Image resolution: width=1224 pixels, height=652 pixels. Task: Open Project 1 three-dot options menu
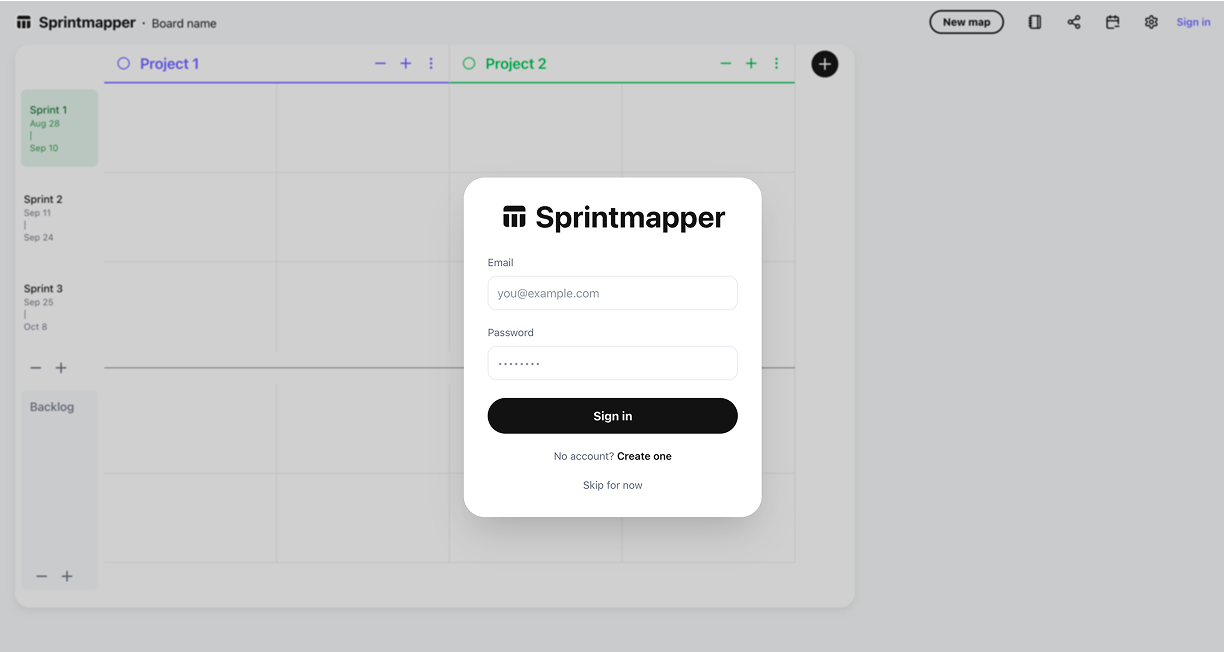(431, 63)
